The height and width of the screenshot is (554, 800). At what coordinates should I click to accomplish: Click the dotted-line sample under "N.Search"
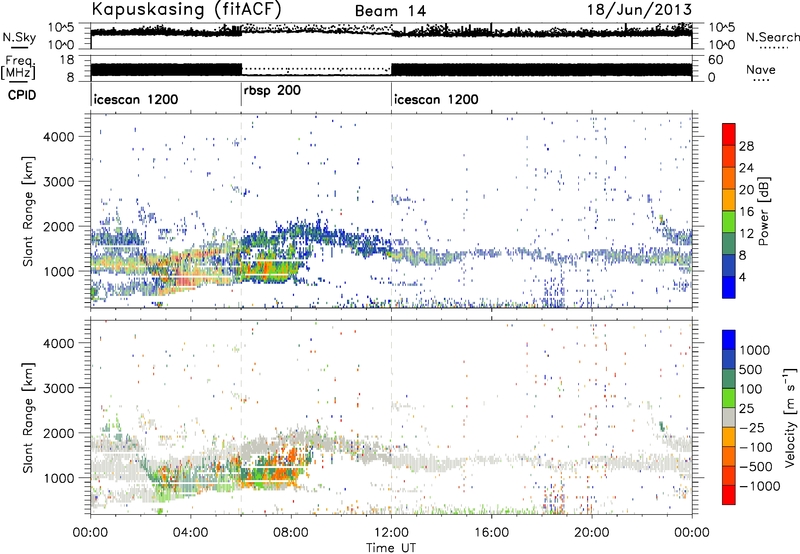click(774, 48)
